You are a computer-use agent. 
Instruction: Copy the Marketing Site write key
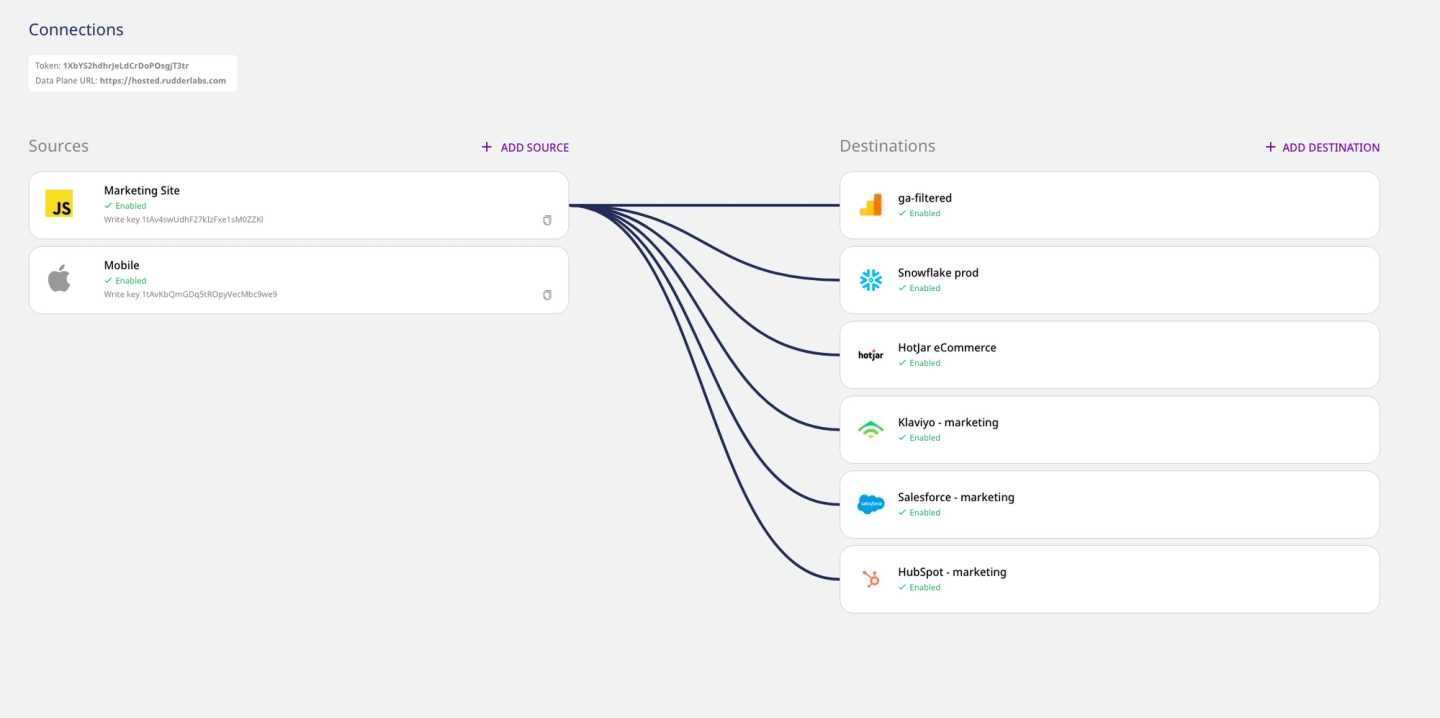[x=547, y=220]
